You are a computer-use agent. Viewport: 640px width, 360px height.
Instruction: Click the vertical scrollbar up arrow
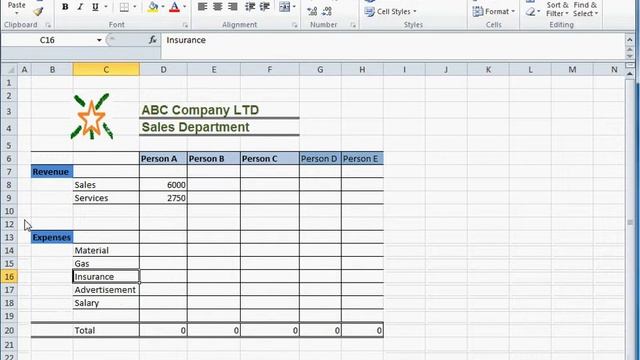(630, 74)
